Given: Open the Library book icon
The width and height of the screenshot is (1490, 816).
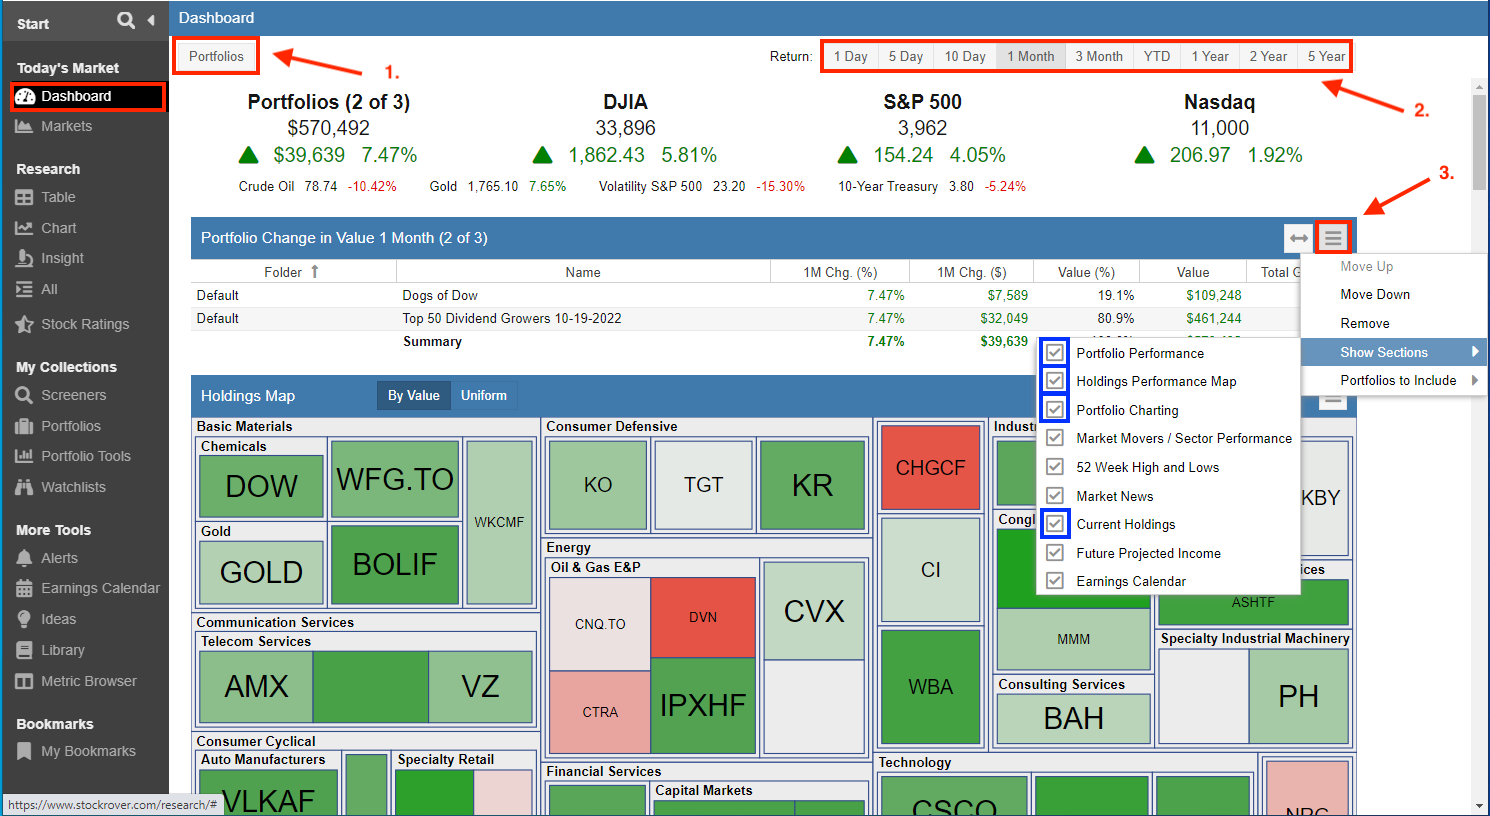Looking at the screenshot, I should click(x=24, y=650).
